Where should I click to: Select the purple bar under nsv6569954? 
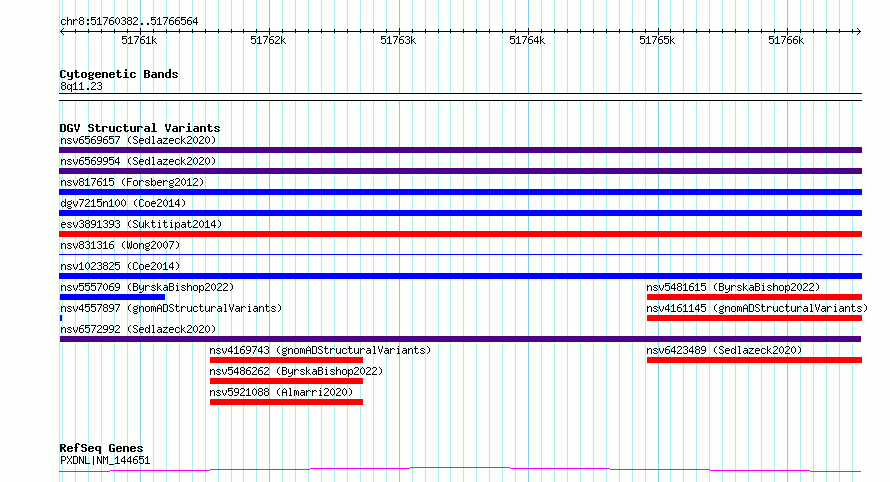[x=460, y=171]
